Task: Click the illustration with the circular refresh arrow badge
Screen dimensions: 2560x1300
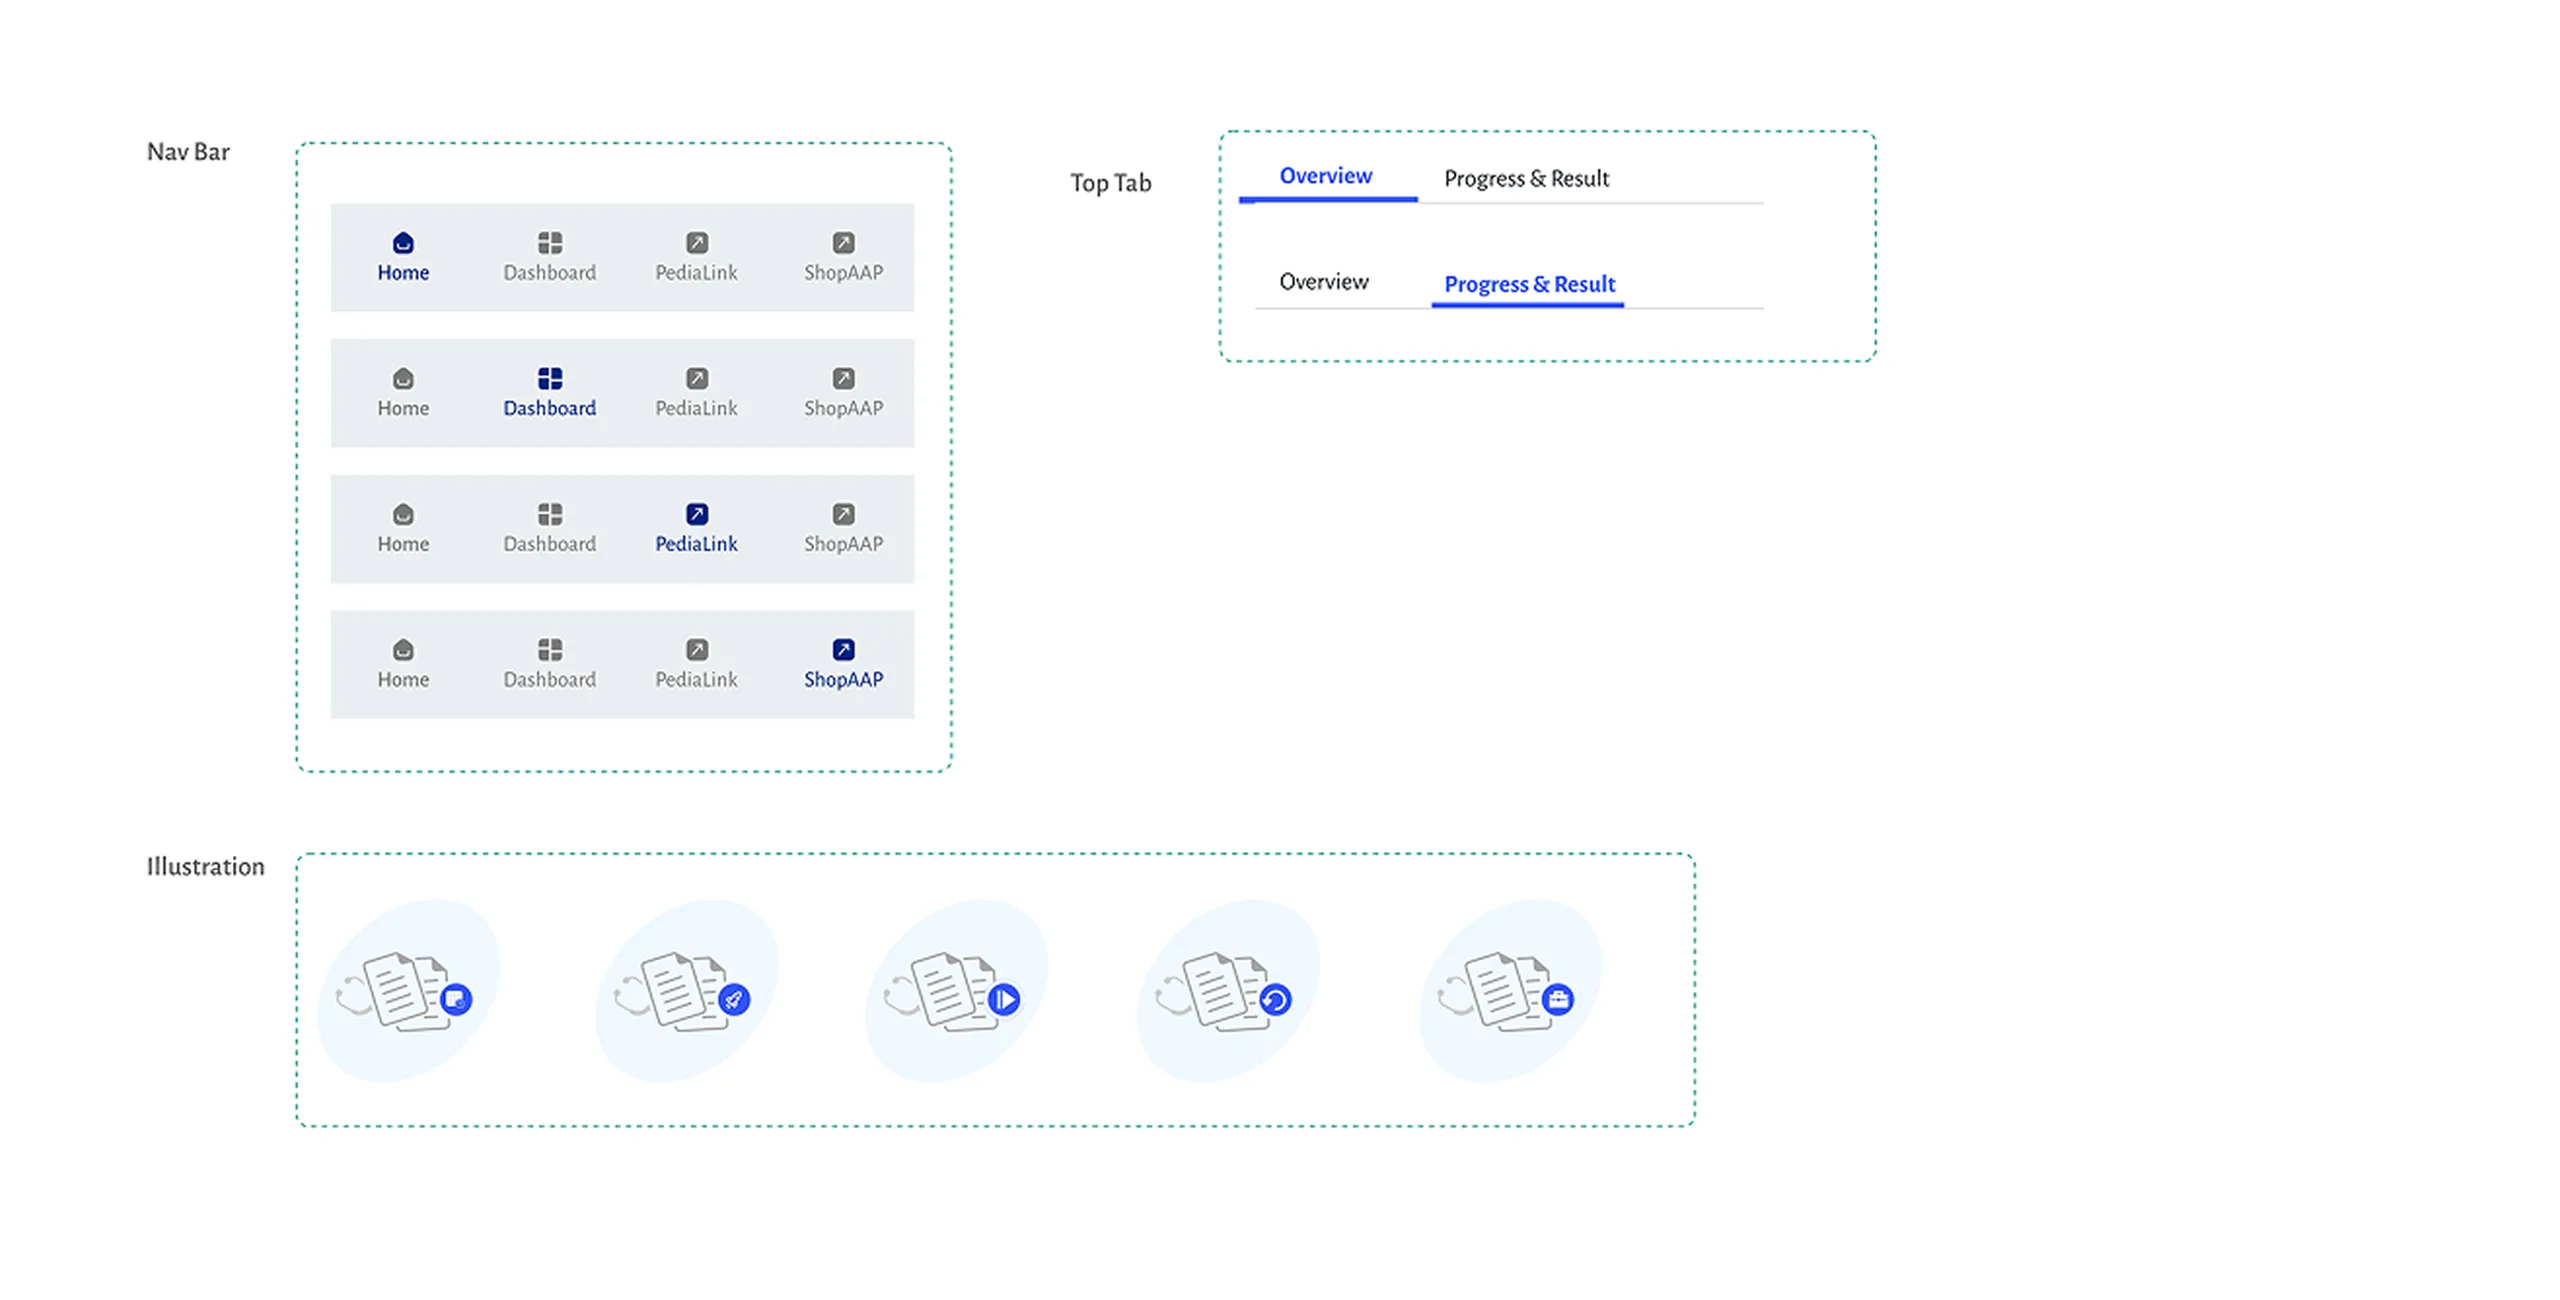Action: pos(1227,990)
